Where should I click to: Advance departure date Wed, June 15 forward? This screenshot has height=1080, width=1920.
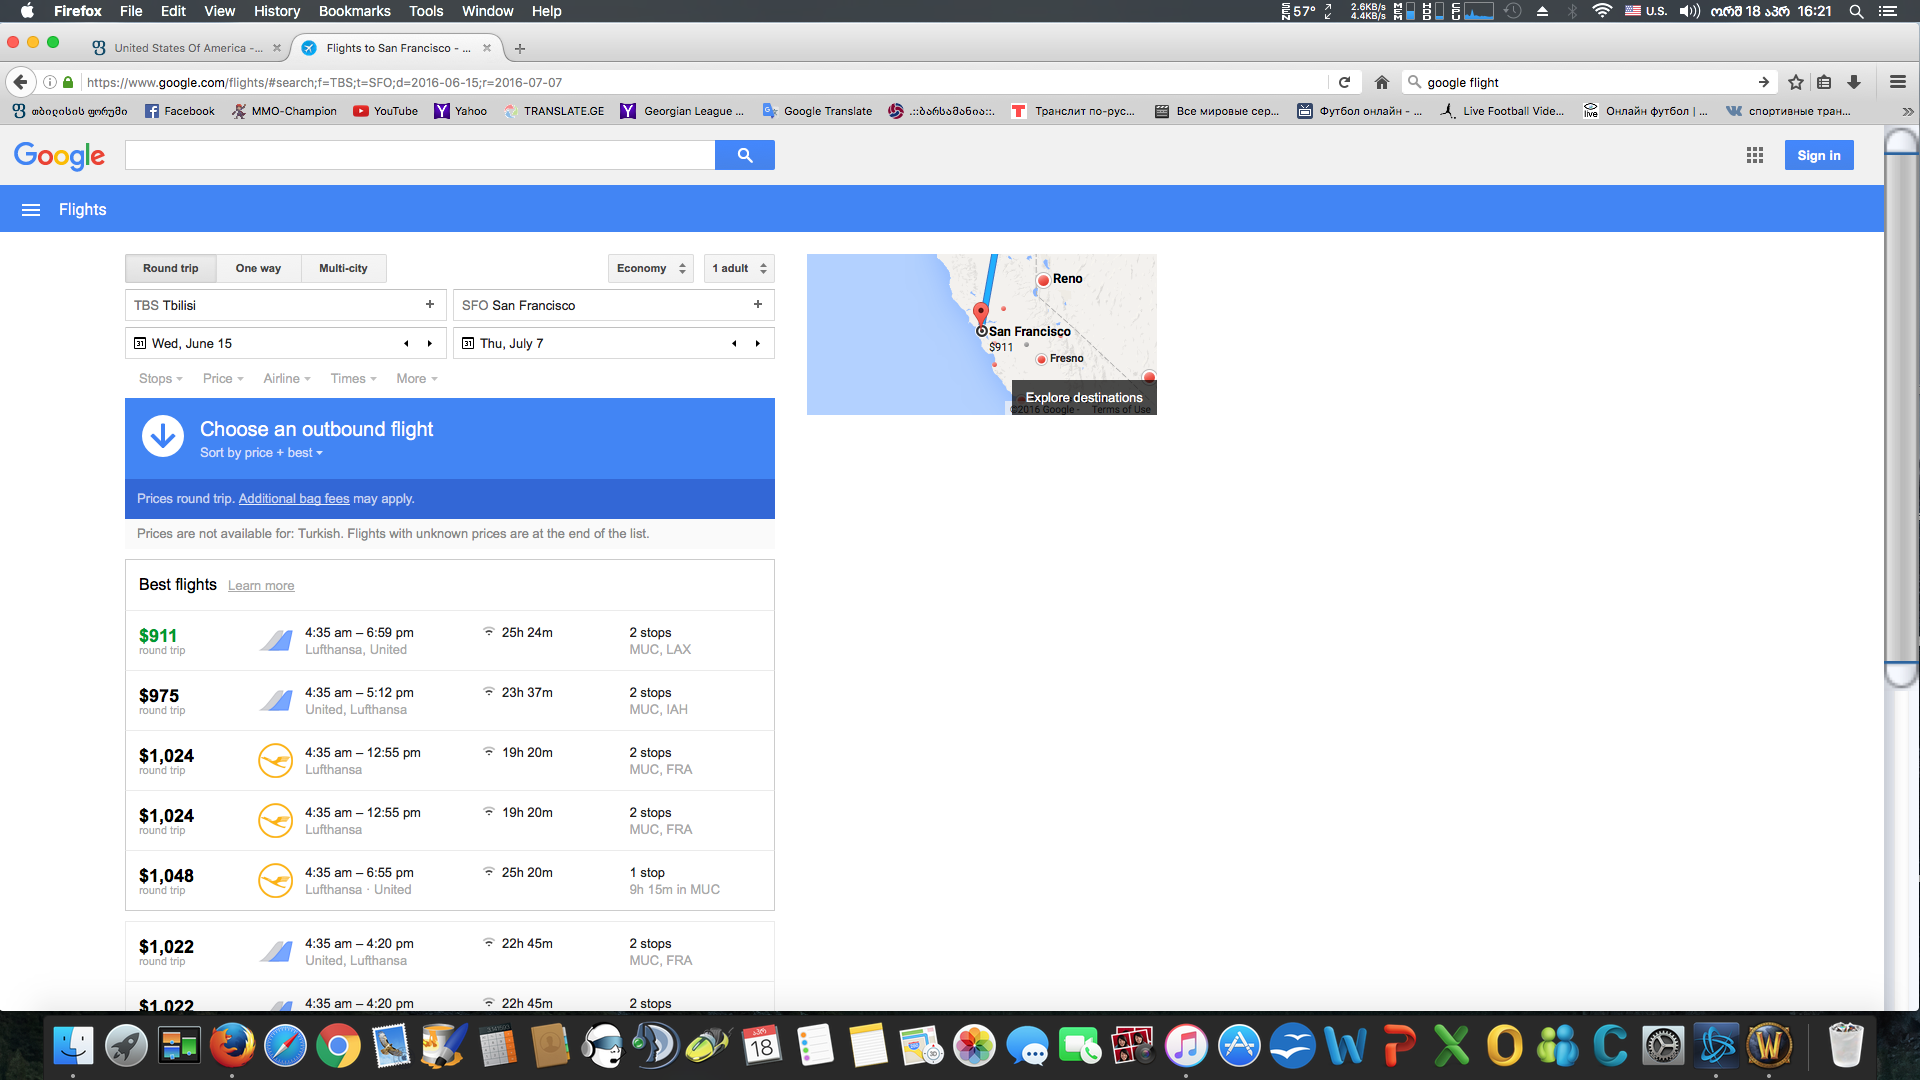(x=430, y=343)
